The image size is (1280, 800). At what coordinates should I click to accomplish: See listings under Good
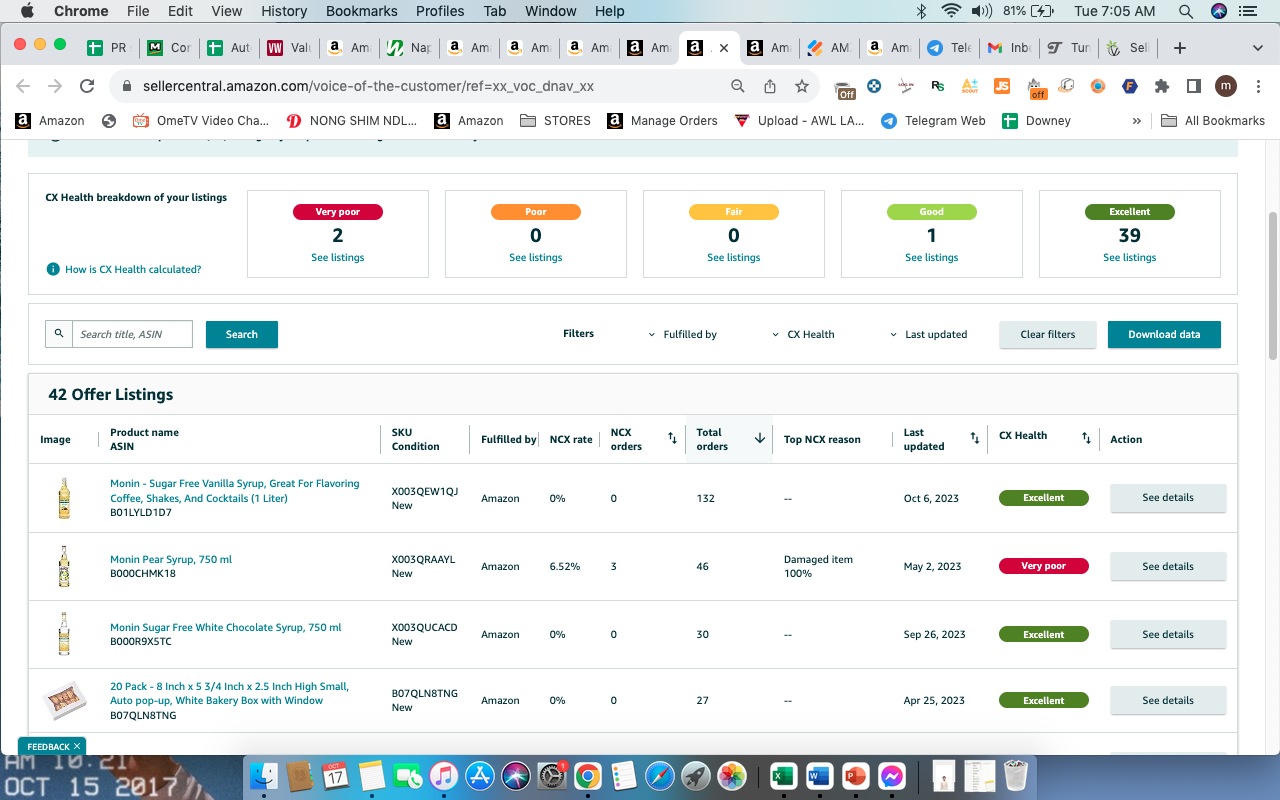click(x=932, y=258)
